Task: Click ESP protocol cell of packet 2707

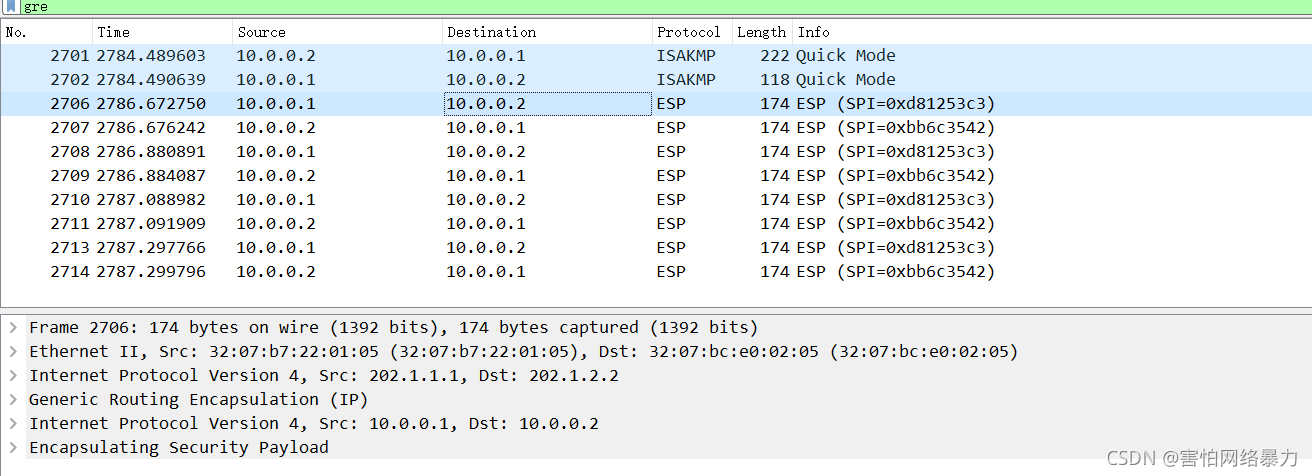Action: (671, 128)
